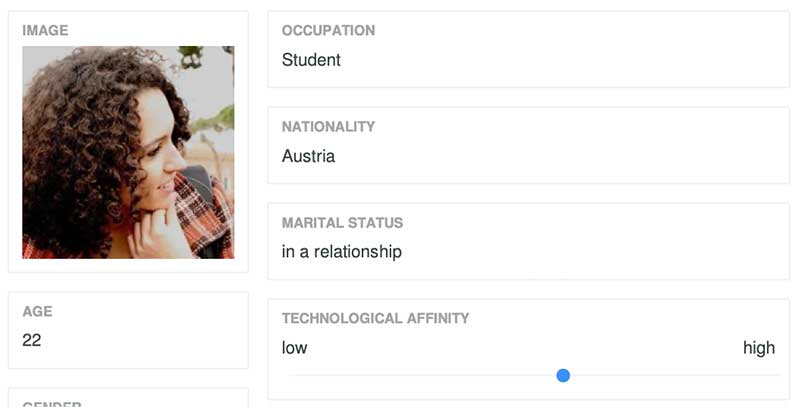Click the 'high' slider label

click(759, 348)
